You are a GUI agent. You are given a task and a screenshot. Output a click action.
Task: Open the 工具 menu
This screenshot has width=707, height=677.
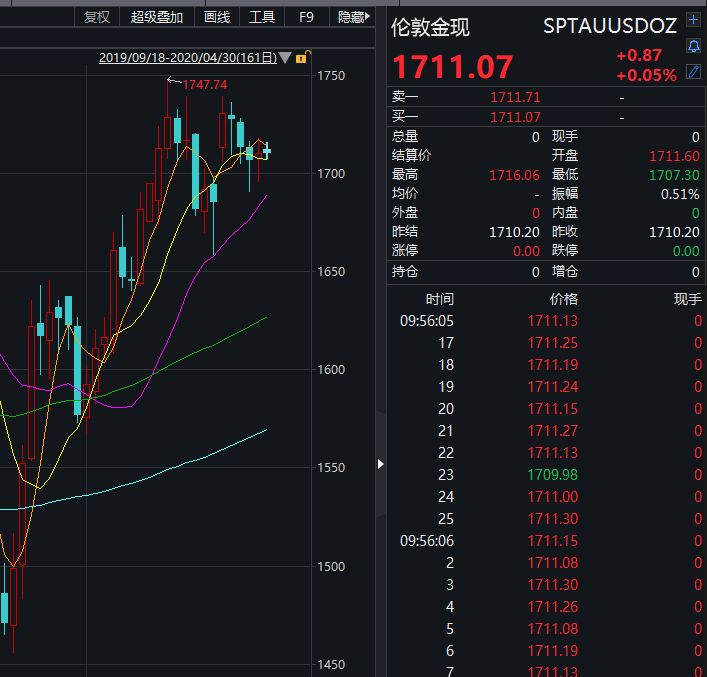tap(262, 17)
